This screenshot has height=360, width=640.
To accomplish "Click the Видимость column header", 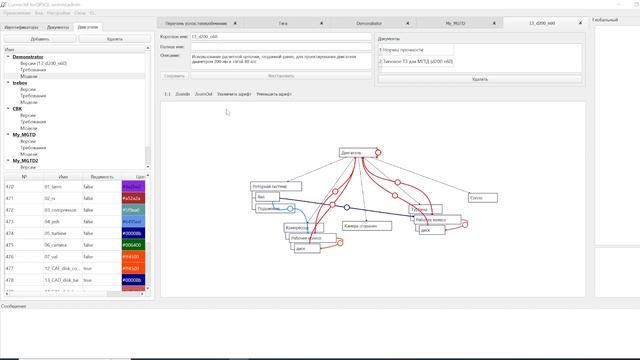I will tap(102, 177).
